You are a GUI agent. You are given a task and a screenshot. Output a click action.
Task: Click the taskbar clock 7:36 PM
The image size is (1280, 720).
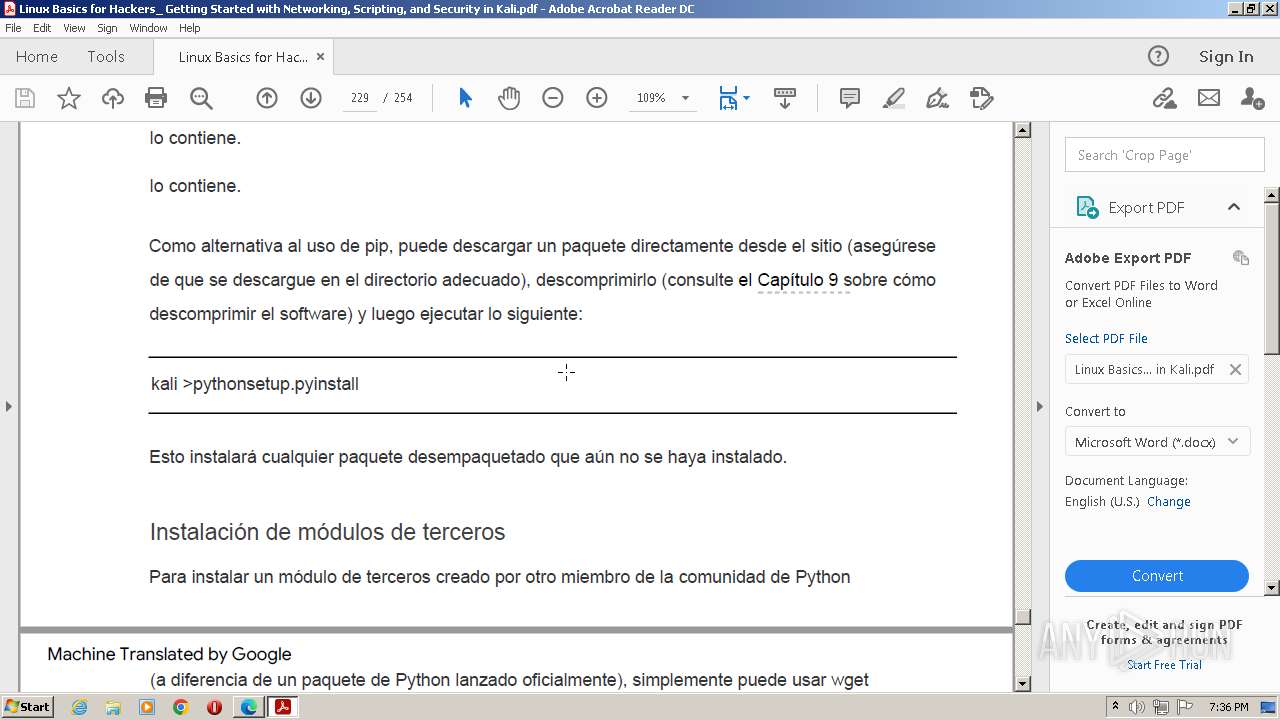[x=1228, y=707]
